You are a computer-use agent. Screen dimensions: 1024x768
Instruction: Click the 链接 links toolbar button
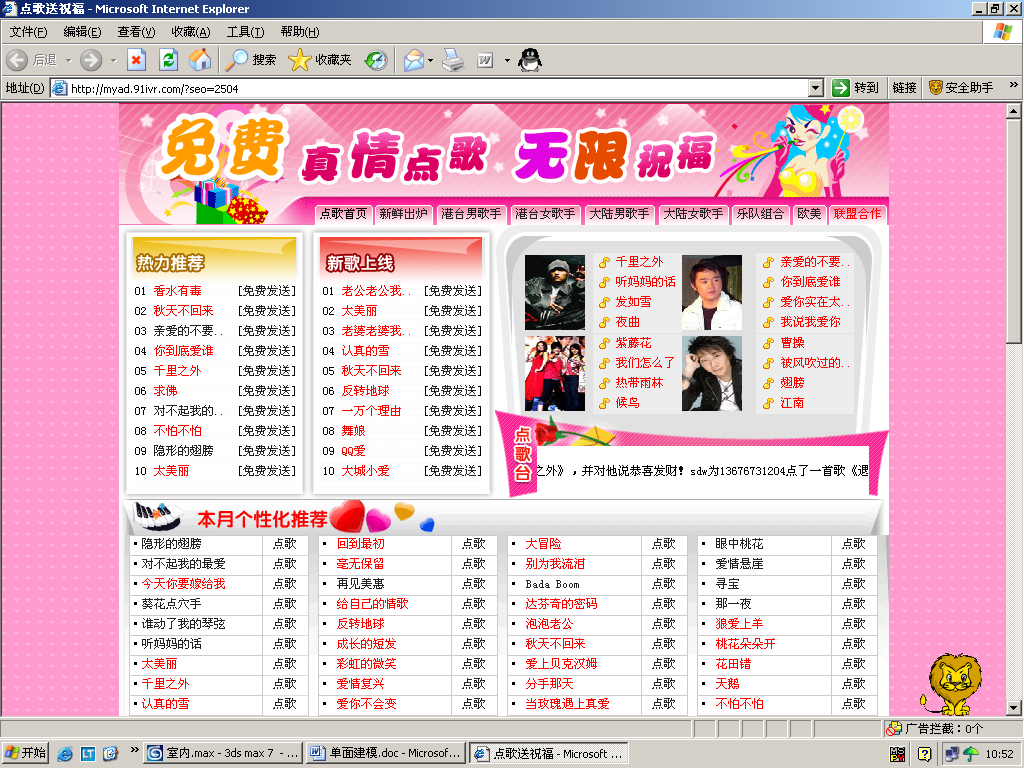tap(904, 88)
